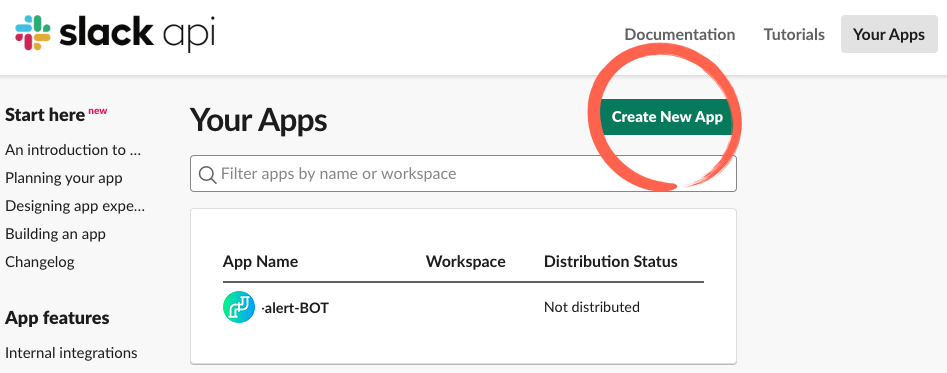Click the Start here sidebar heading
The image size is (947, 373).
tap(45, 115)
